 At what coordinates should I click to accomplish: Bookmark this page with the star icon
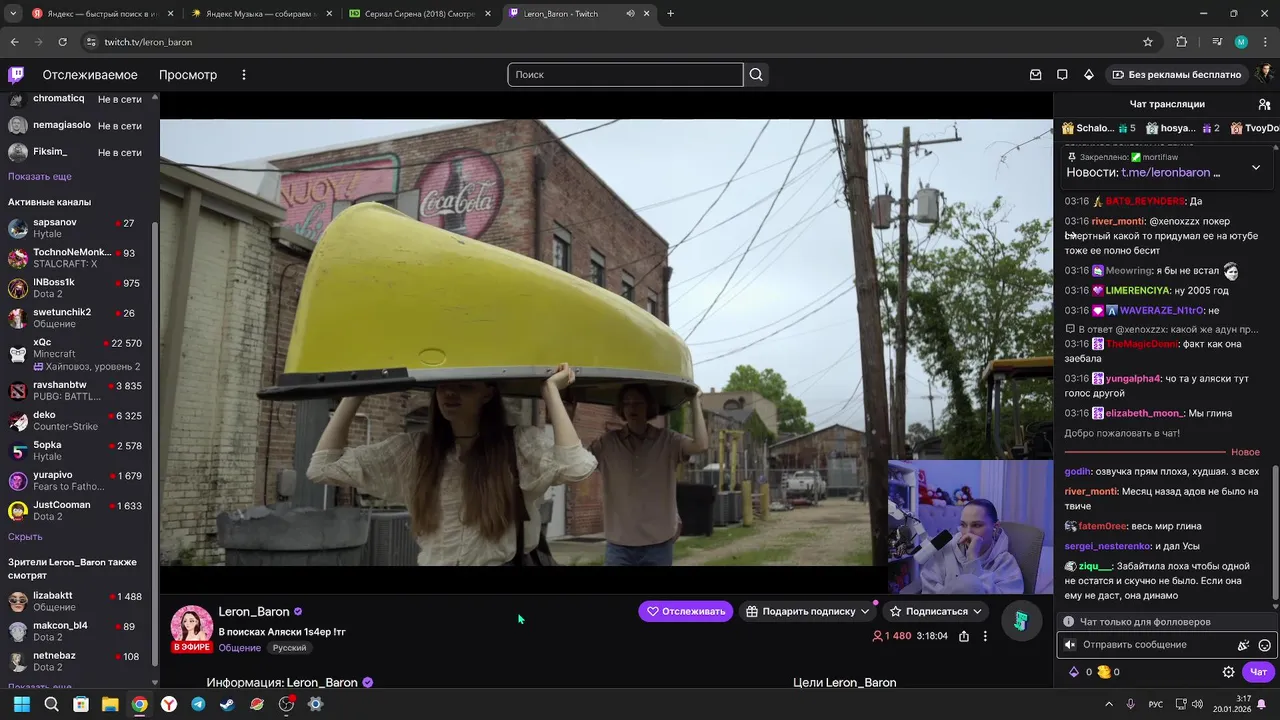pyautogui.click(x=1148, y=42)
